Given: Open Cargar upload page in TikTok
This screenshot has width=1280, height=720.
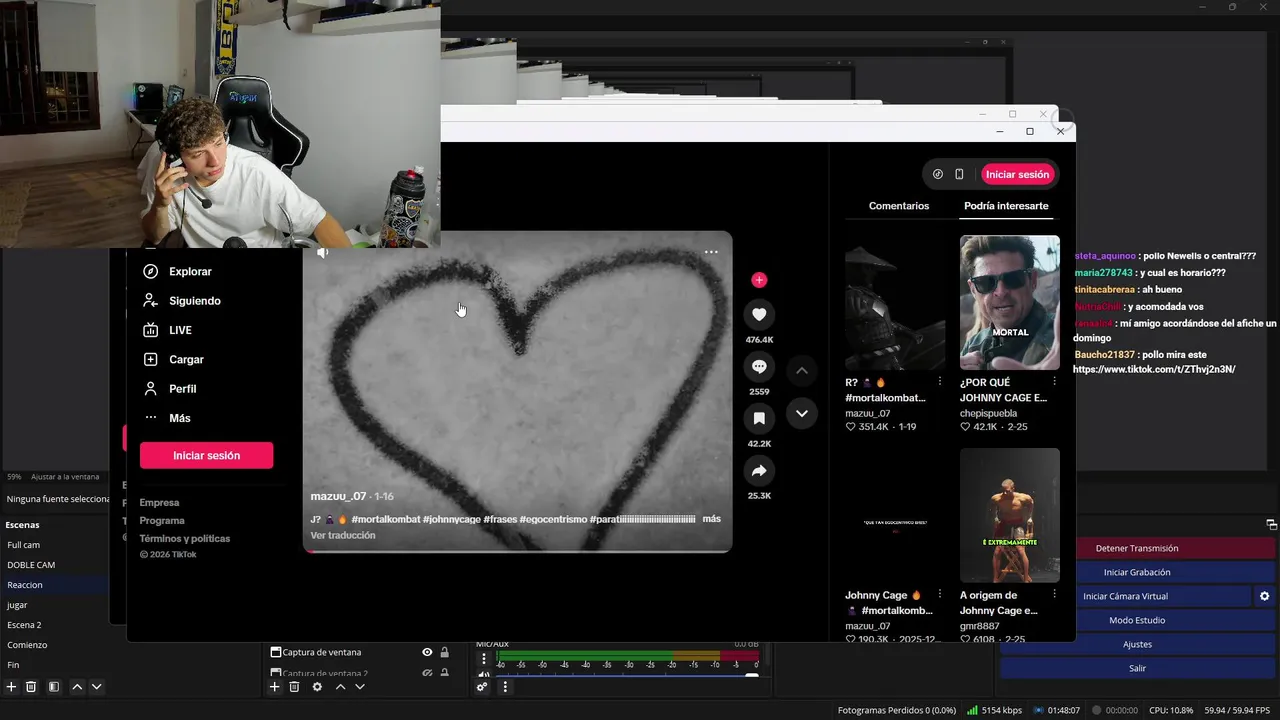Looking at the screenshot, I should coord(173,359).
